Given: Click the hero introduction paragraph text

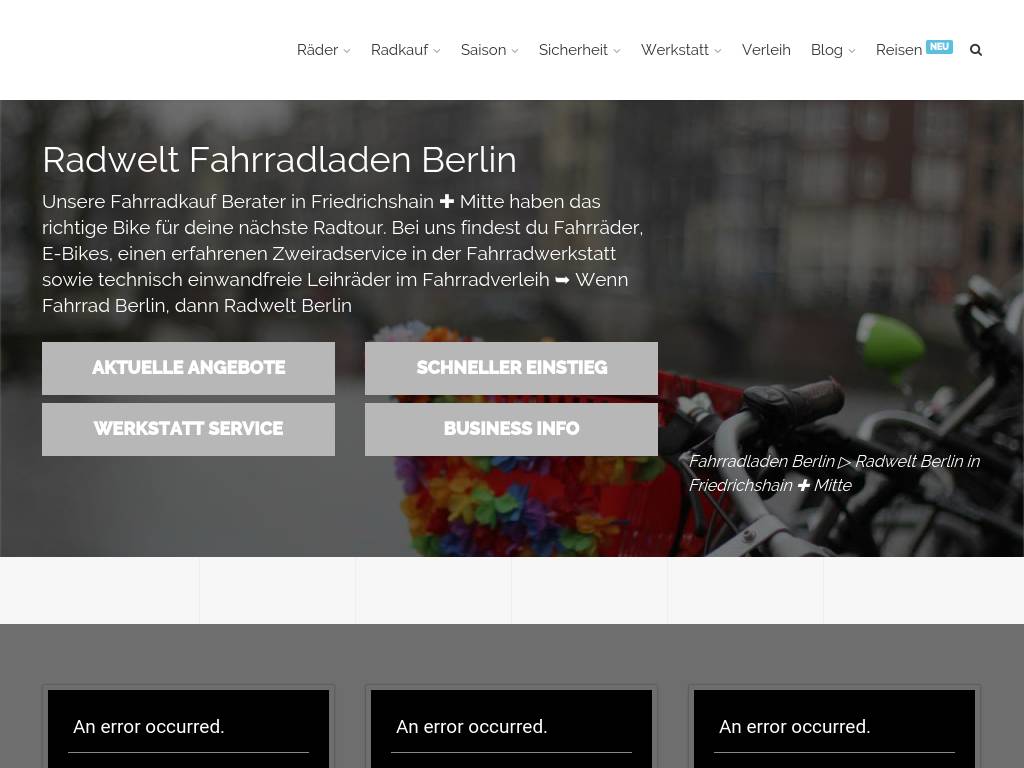Looking at the screenshot, I should pyautogui.click(x=342, y=253).
